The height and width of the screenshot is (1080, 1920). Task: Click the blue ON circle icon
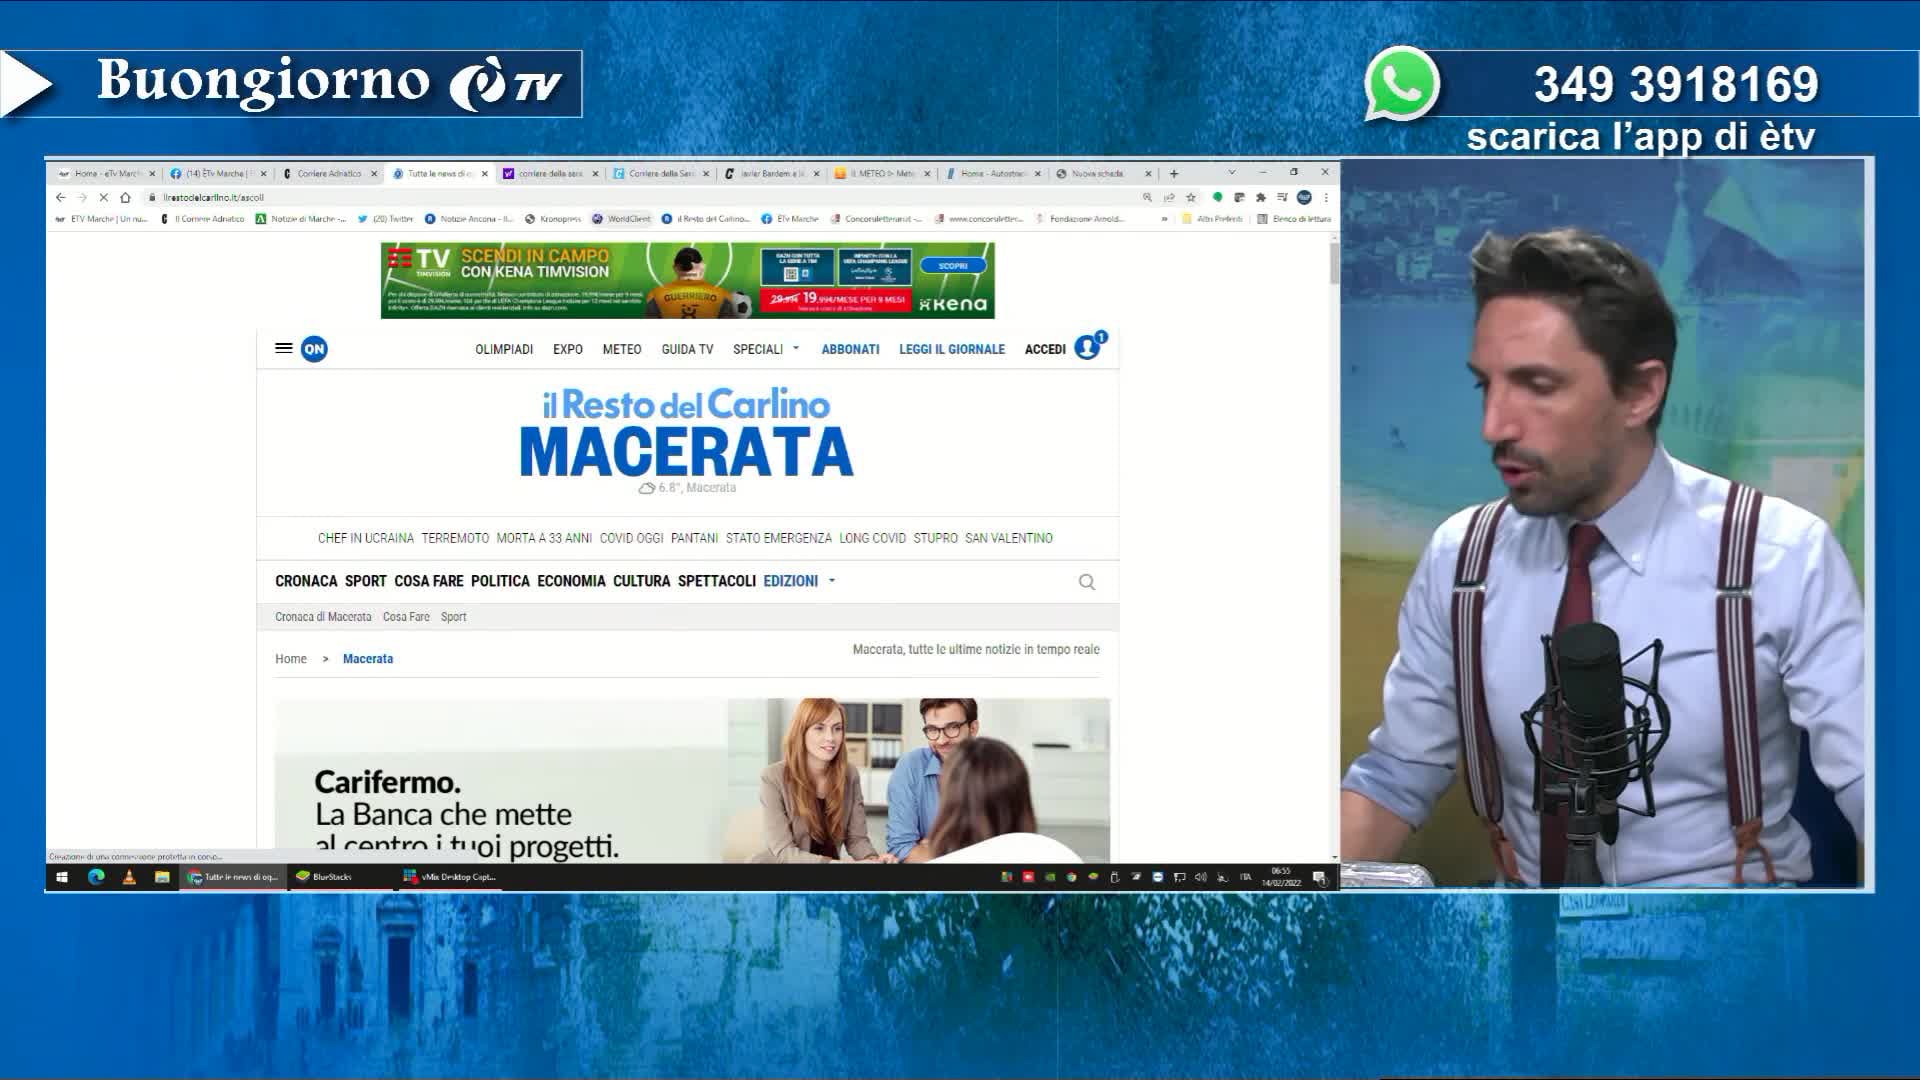(314, 349)
